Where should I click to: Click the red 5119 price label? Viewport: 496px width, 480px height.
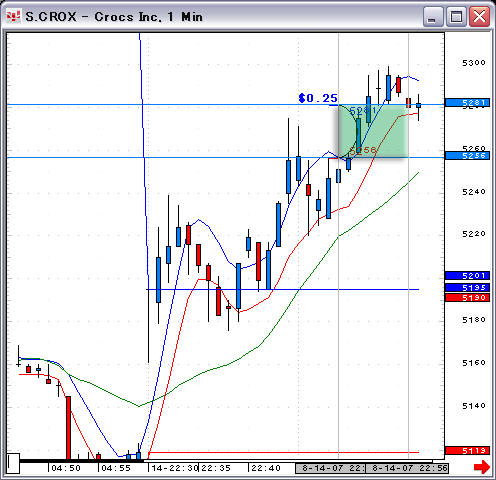(x=467, y=451)
